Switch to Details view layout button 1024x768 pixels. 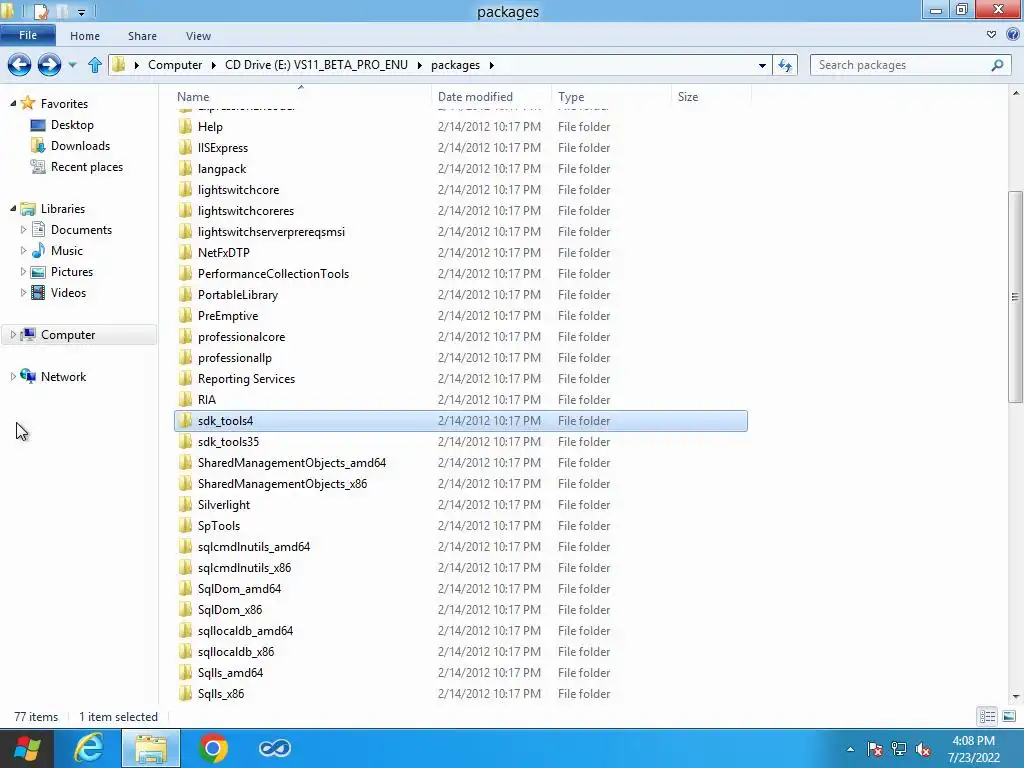pyautogui.click(x=987, y=716)
